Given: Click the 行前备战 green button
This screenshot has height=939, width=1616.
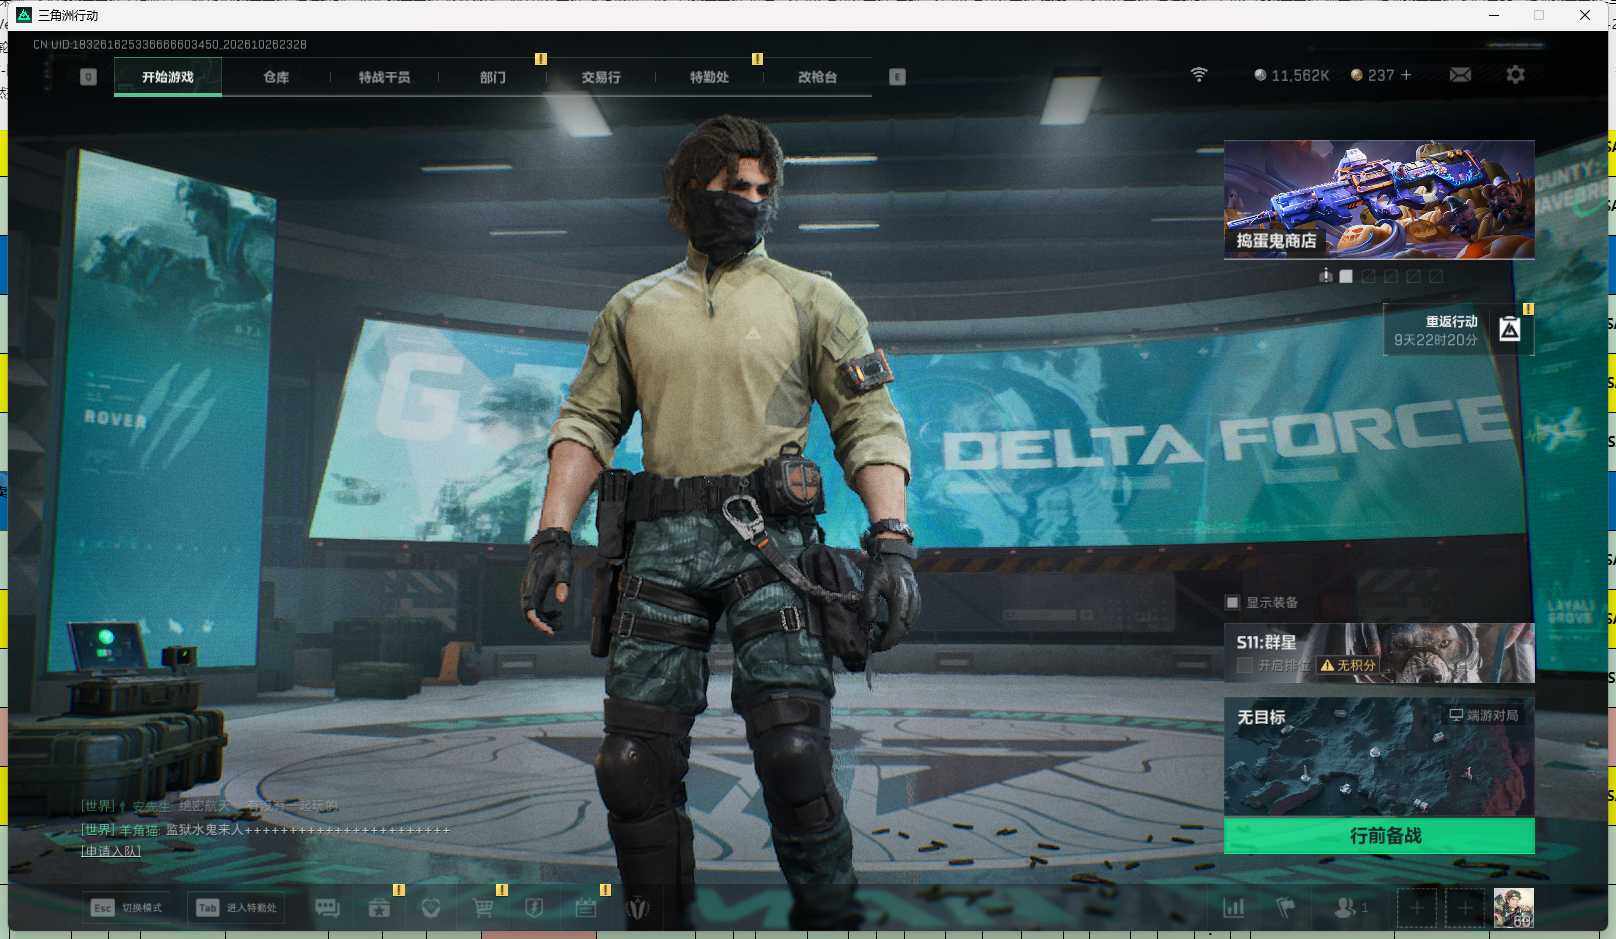Looking at the screenshot, I should click(x=1379, y=836).
